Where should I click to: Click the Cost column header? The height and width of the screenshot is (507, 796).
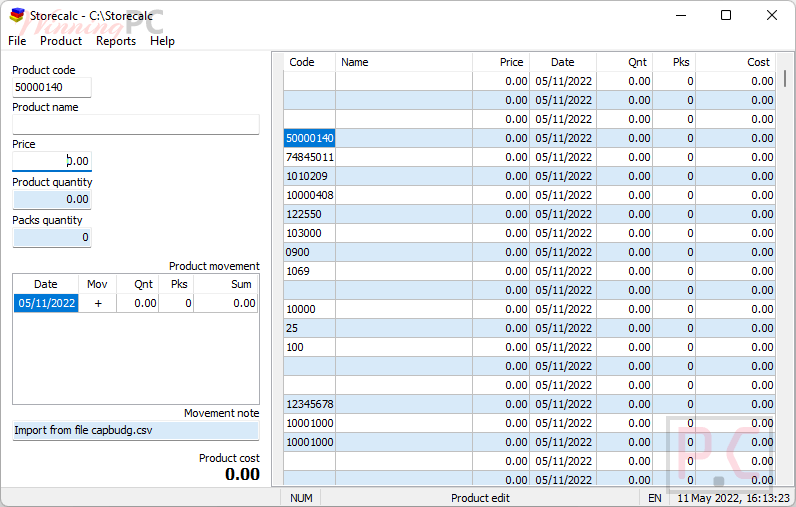pos(736,62)
